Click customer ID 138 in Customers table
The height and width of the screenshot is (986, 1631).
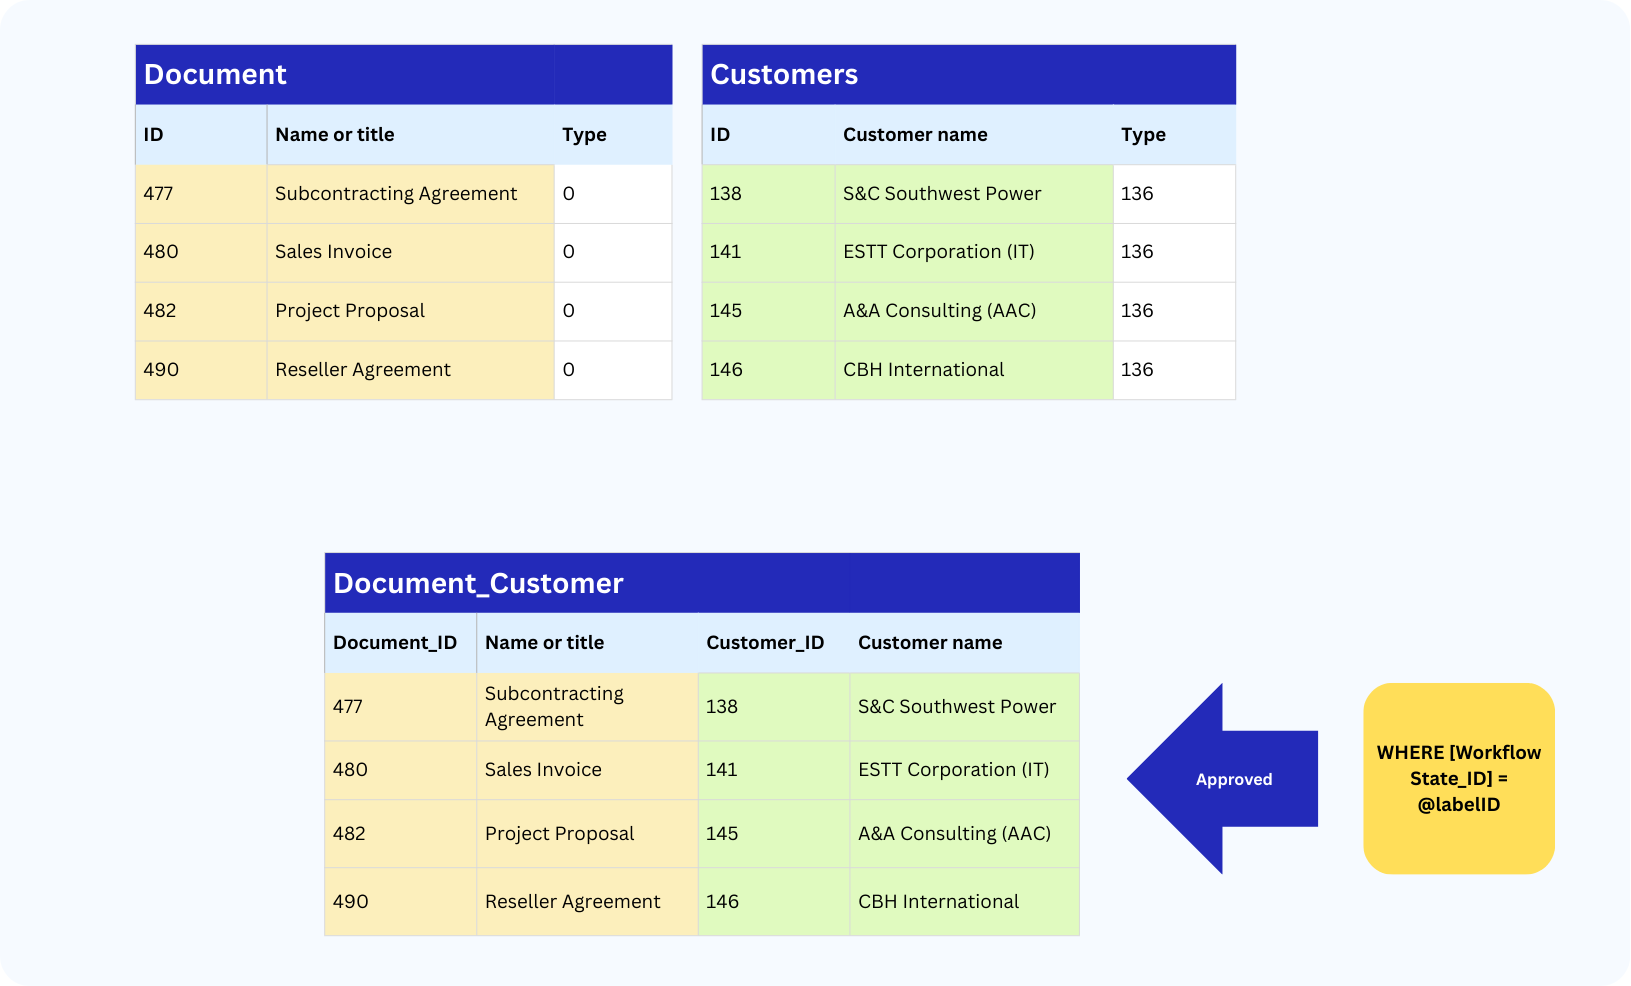click(x=724, y=193)
